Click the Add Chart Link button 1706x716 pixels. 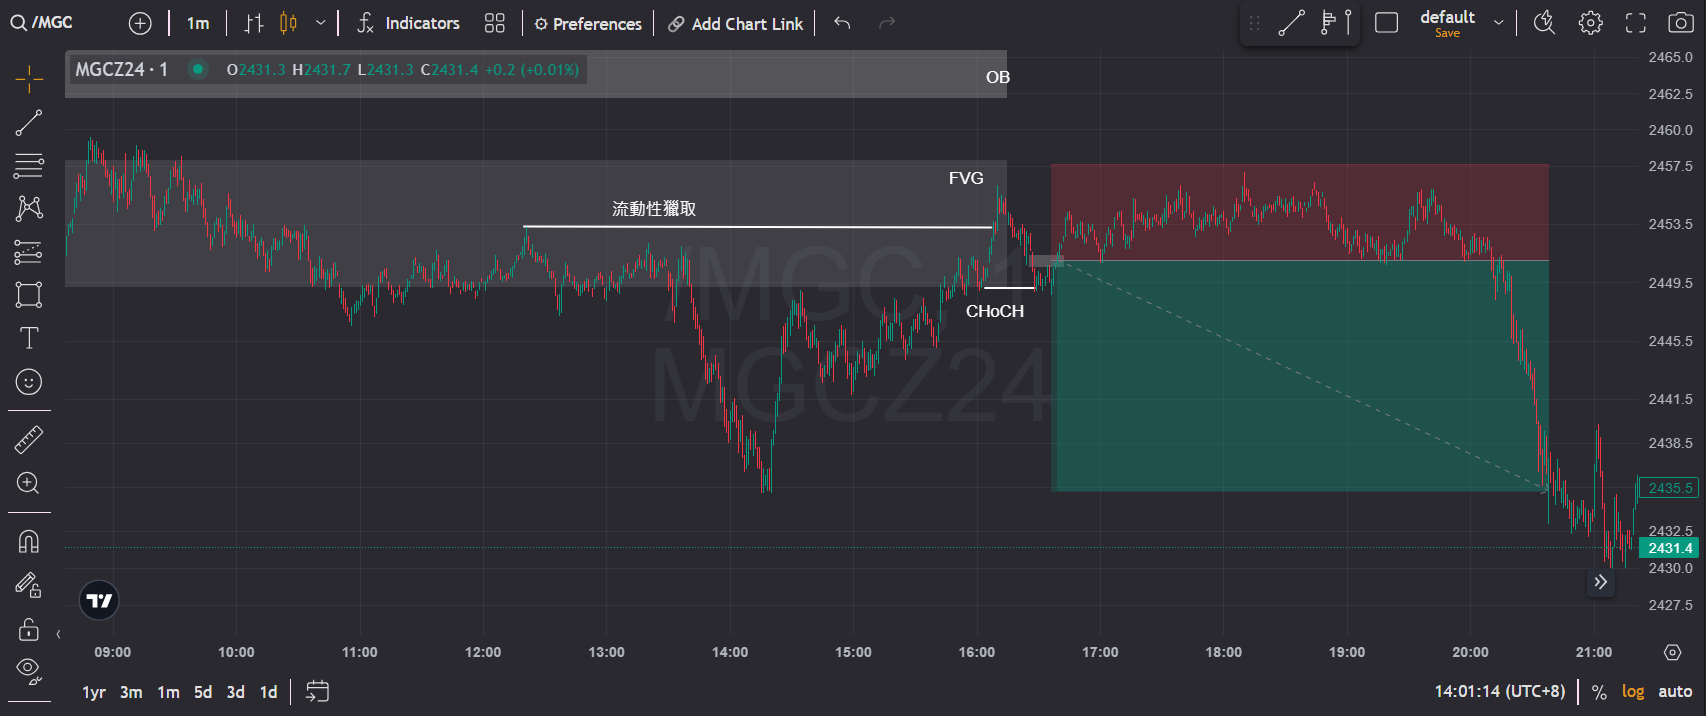735,23
